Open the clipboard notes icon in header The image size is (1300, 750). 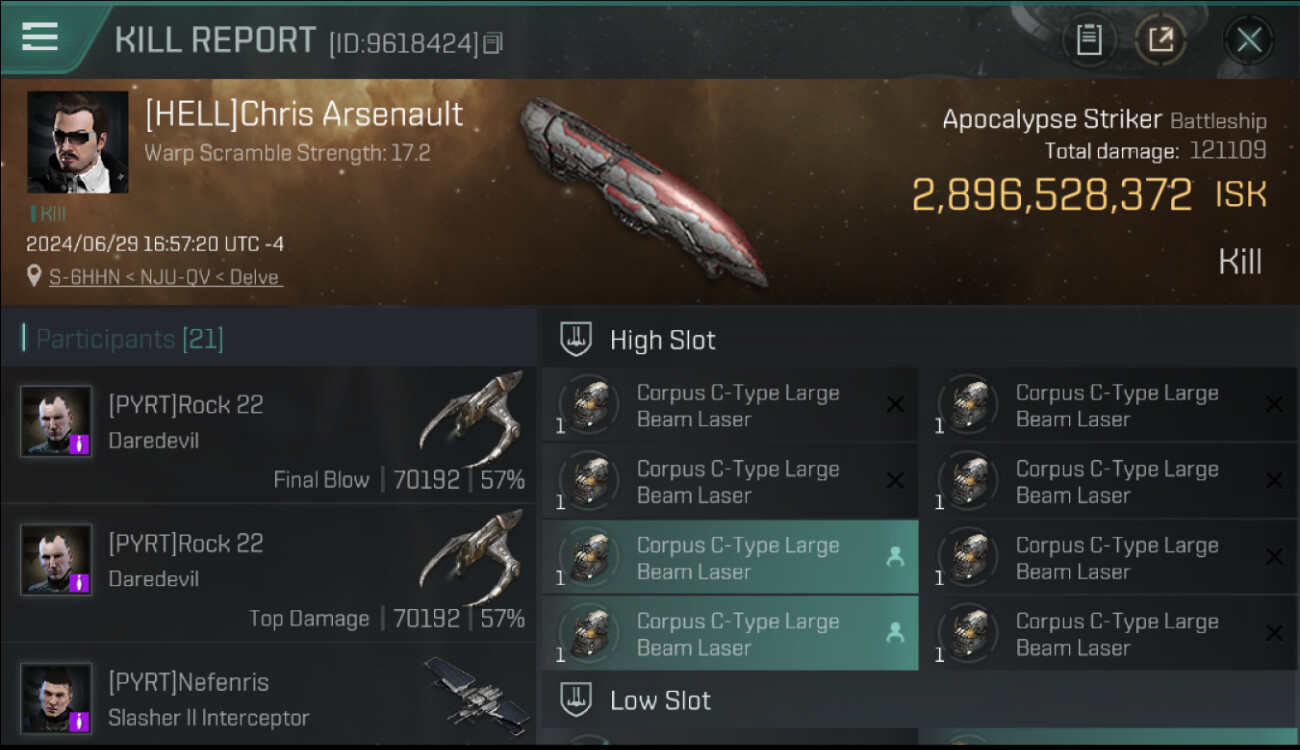[x=1089, y=40]
